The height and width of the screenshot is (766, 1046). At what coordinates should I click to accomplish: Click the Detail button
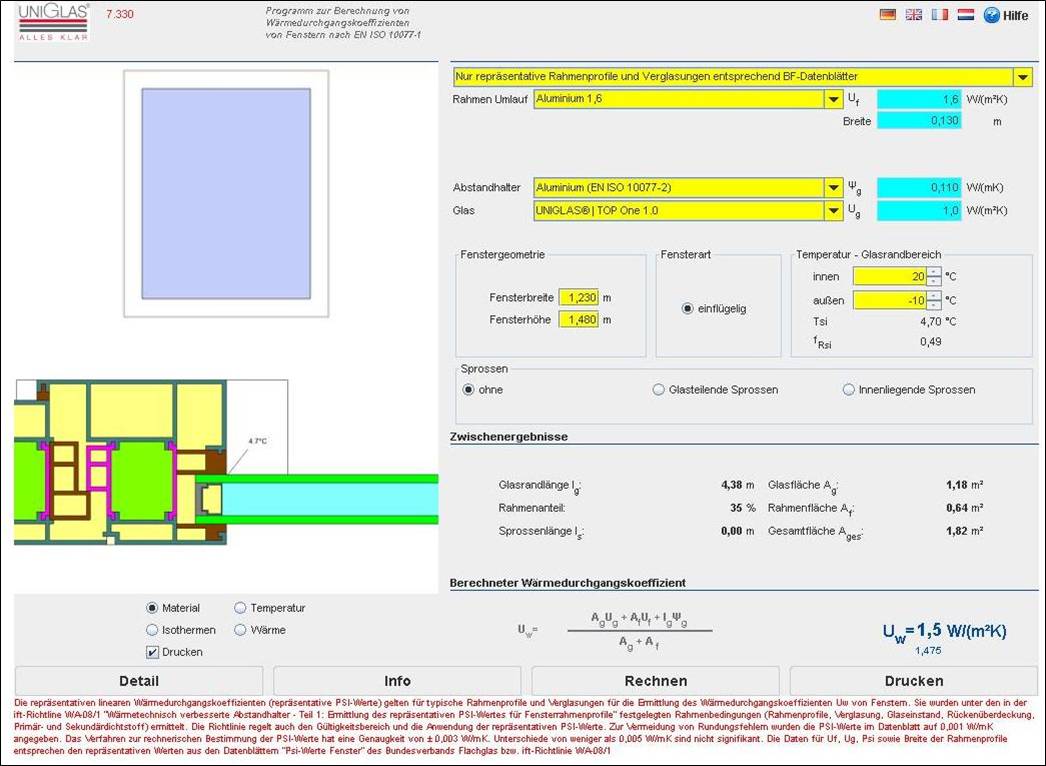click(139, 681)
